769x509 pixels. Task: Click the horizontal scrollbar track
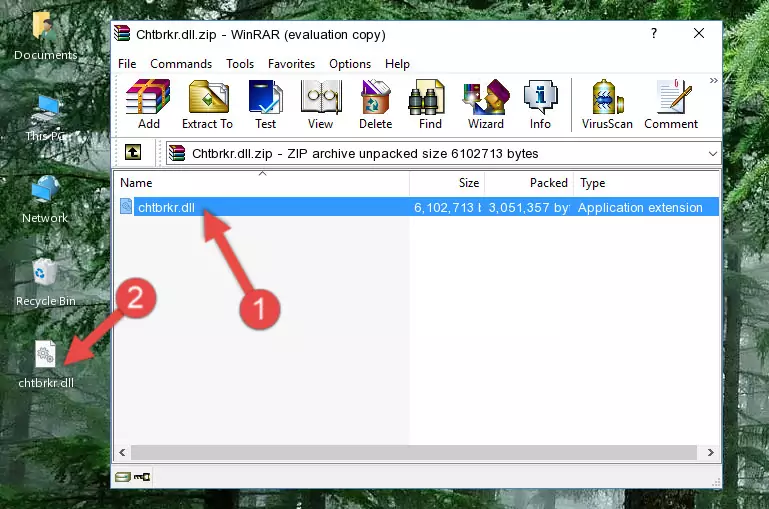coord(414,452)
